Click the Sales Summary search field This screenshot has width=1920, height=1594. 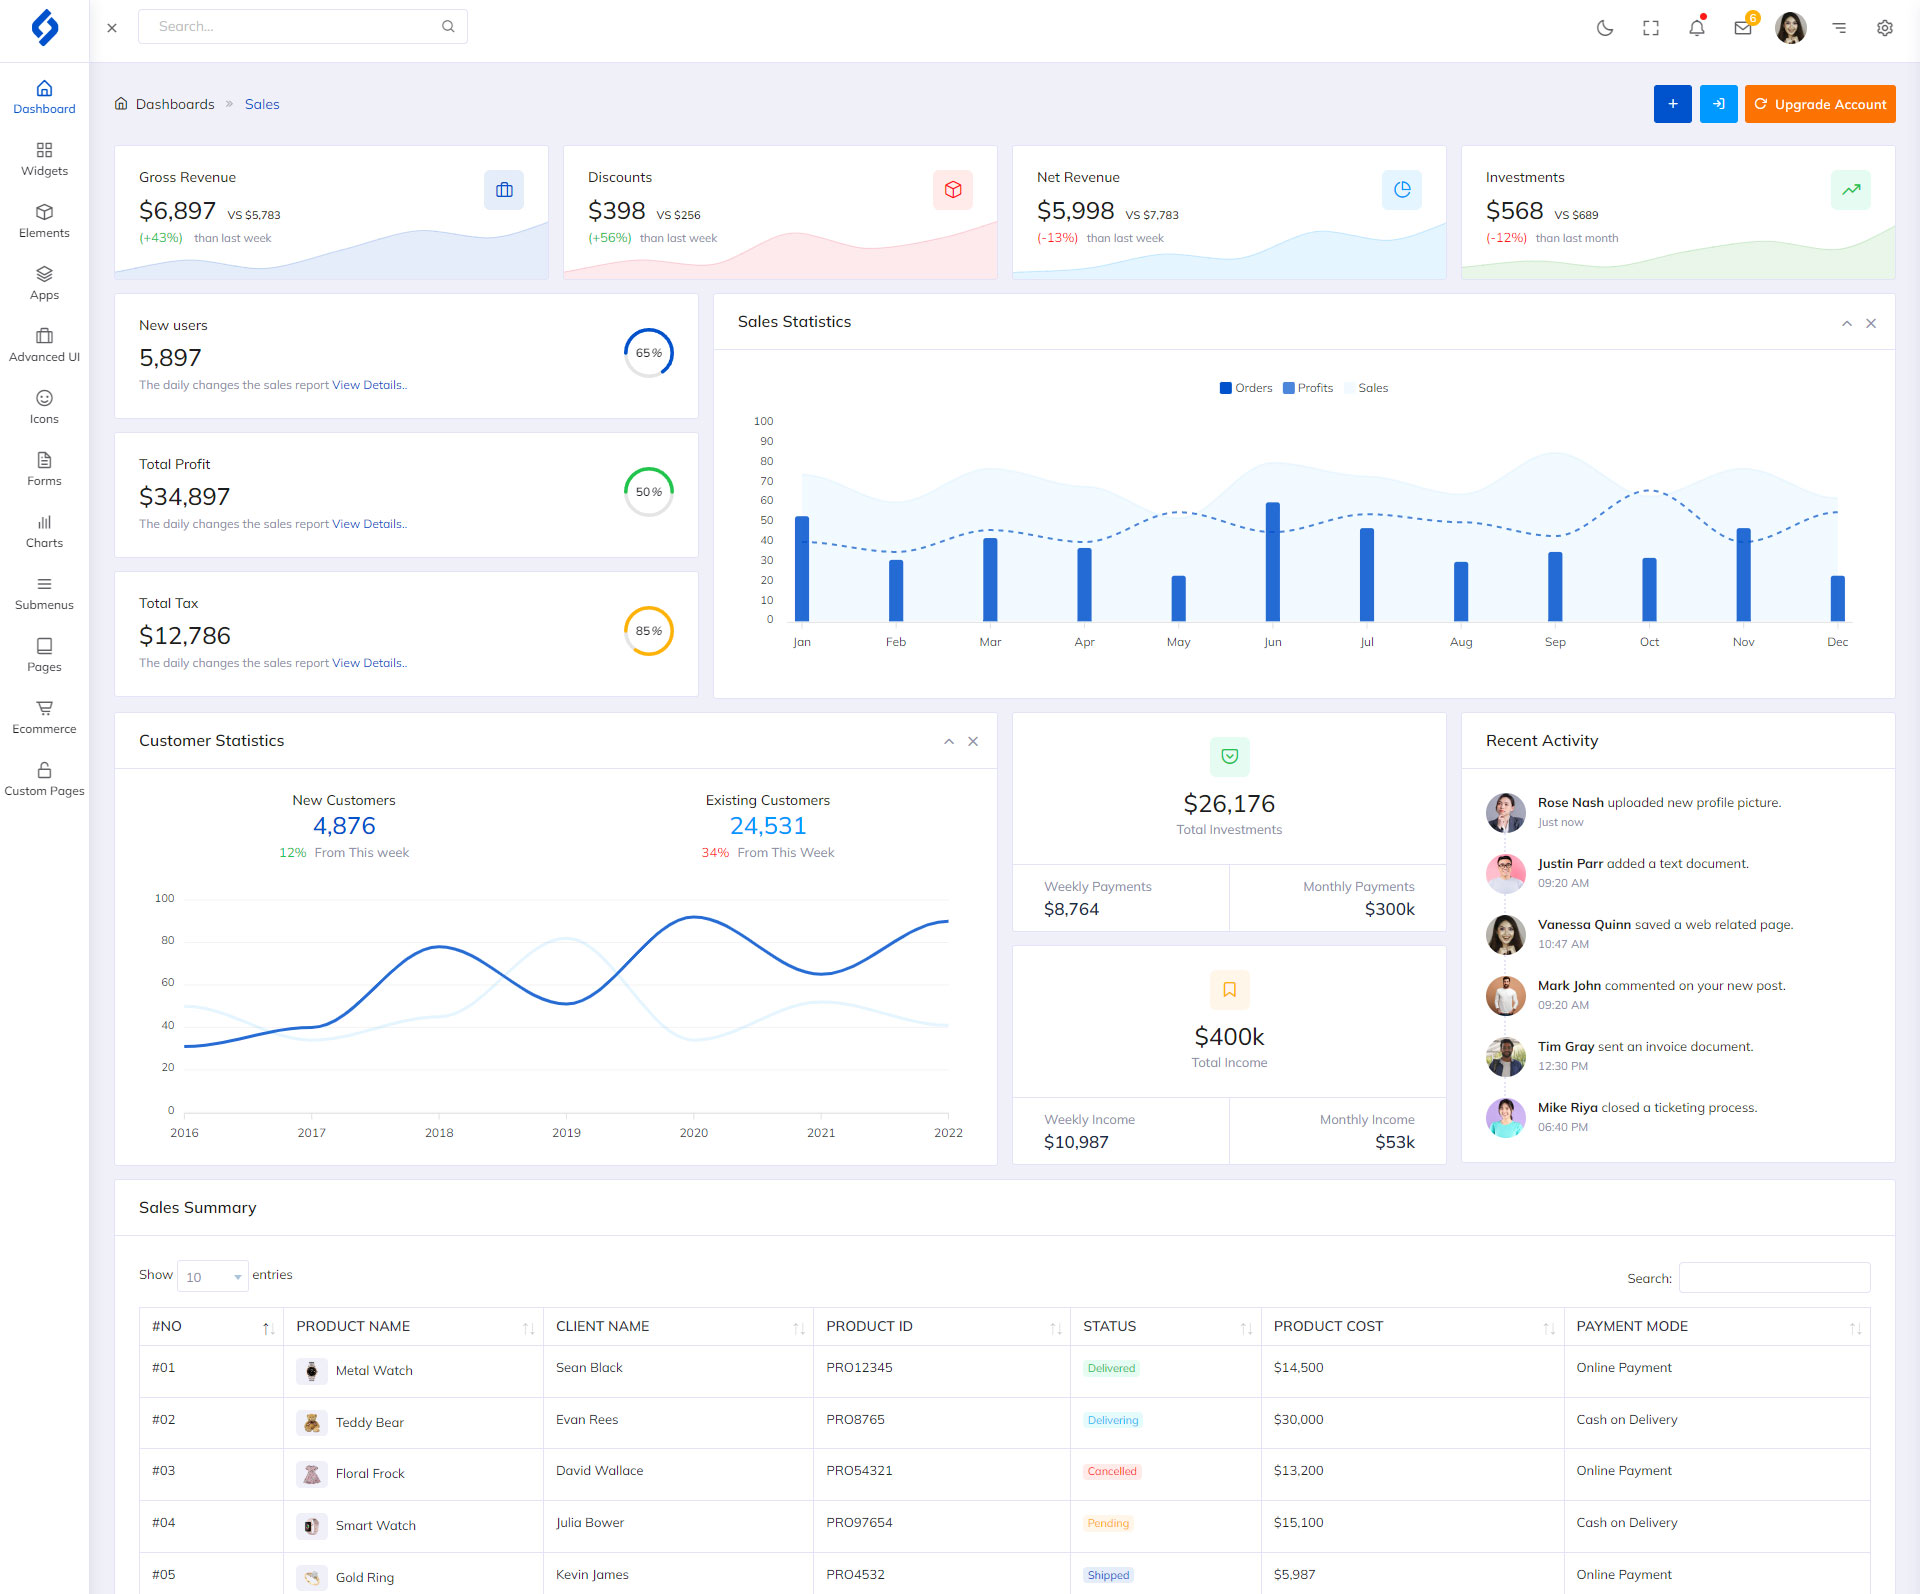point(1774,1278)
